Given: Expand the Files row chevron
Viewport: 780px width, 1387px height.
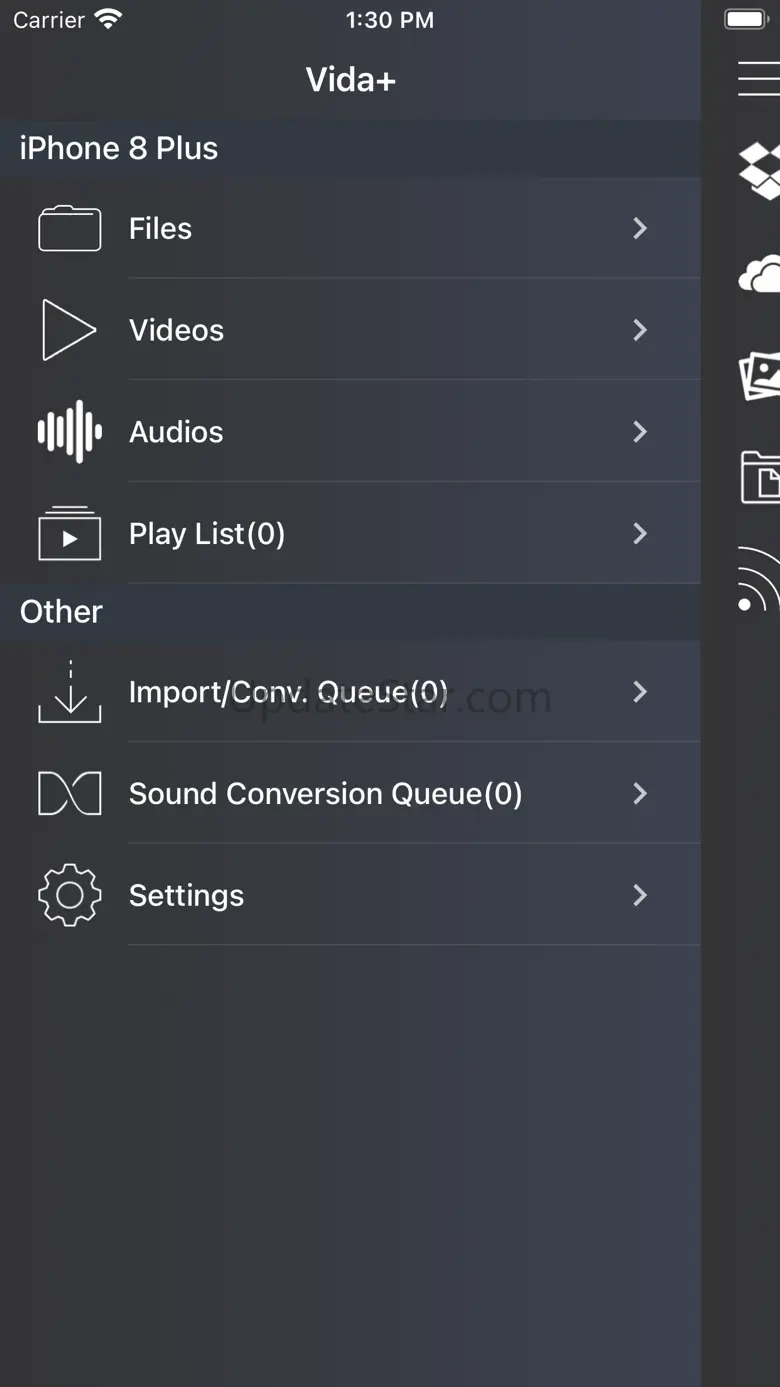Looking at the screenshot, I should 640,229.
